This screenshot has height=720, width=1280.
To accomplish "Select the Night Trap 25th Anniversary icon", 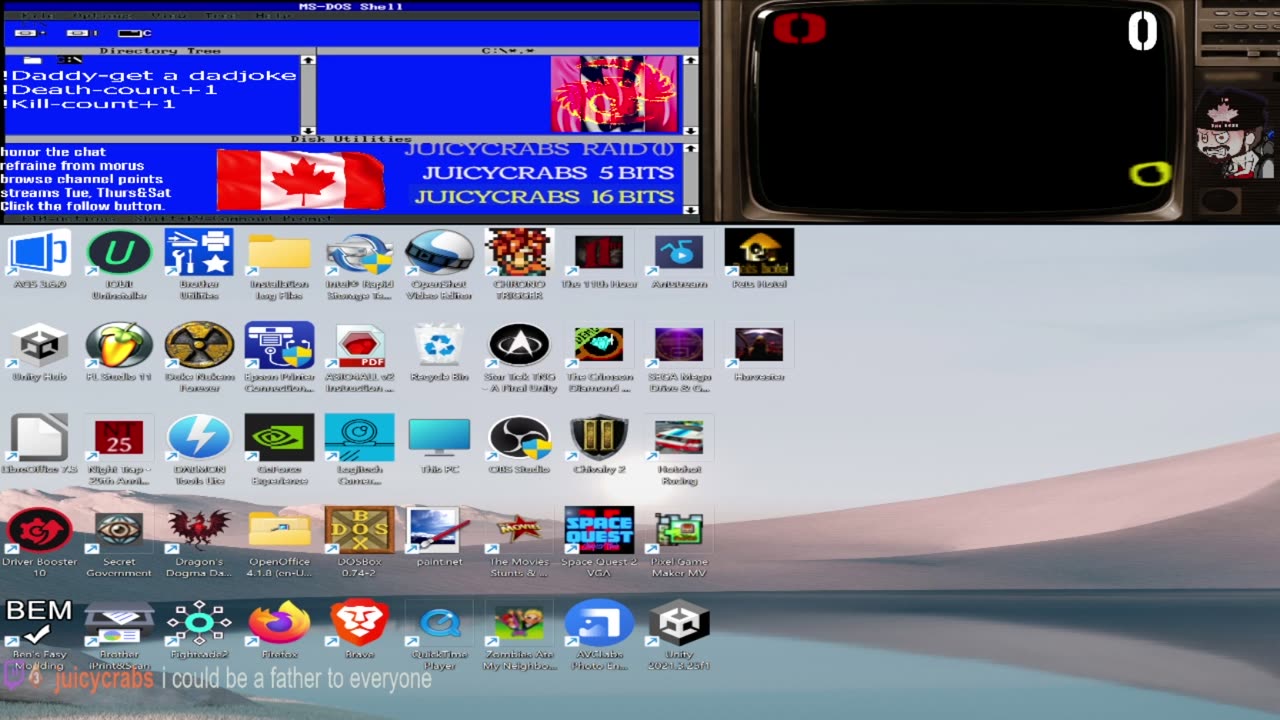I will pyautogui.click(x=119, y=449).
